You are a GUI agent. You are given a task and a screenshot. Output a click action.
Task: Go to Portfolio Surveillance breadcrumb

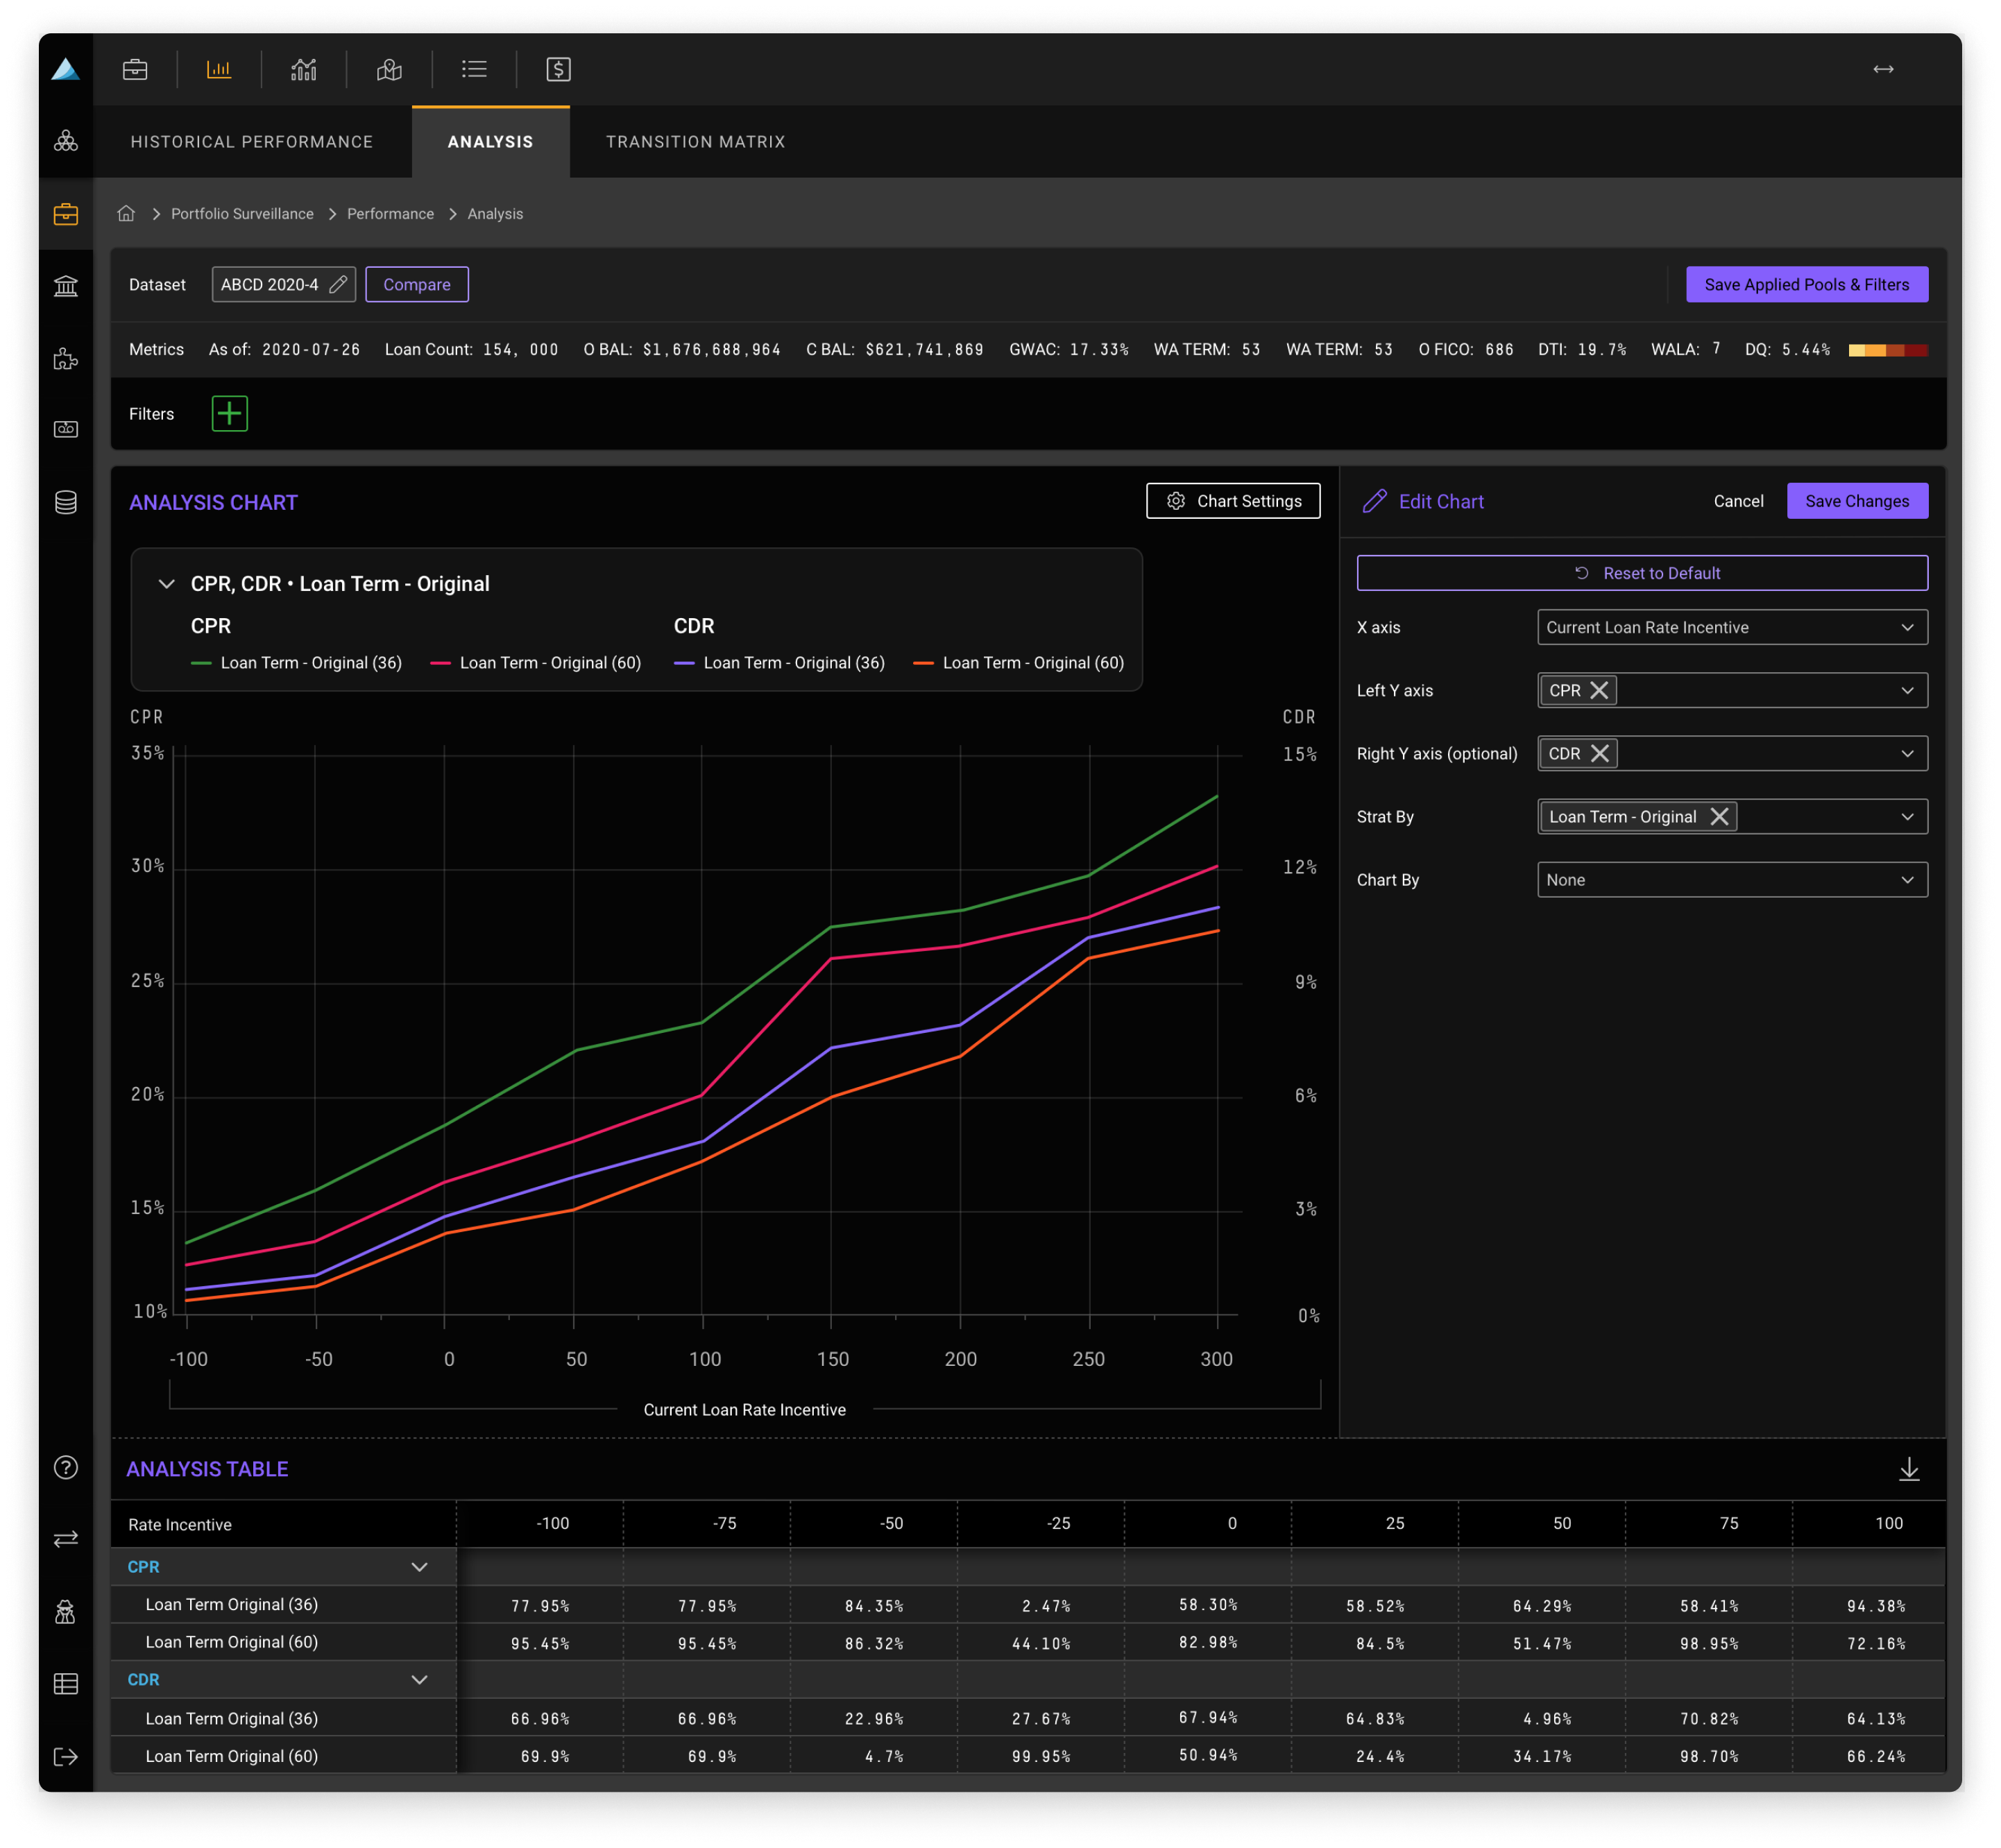coord(242,213)
